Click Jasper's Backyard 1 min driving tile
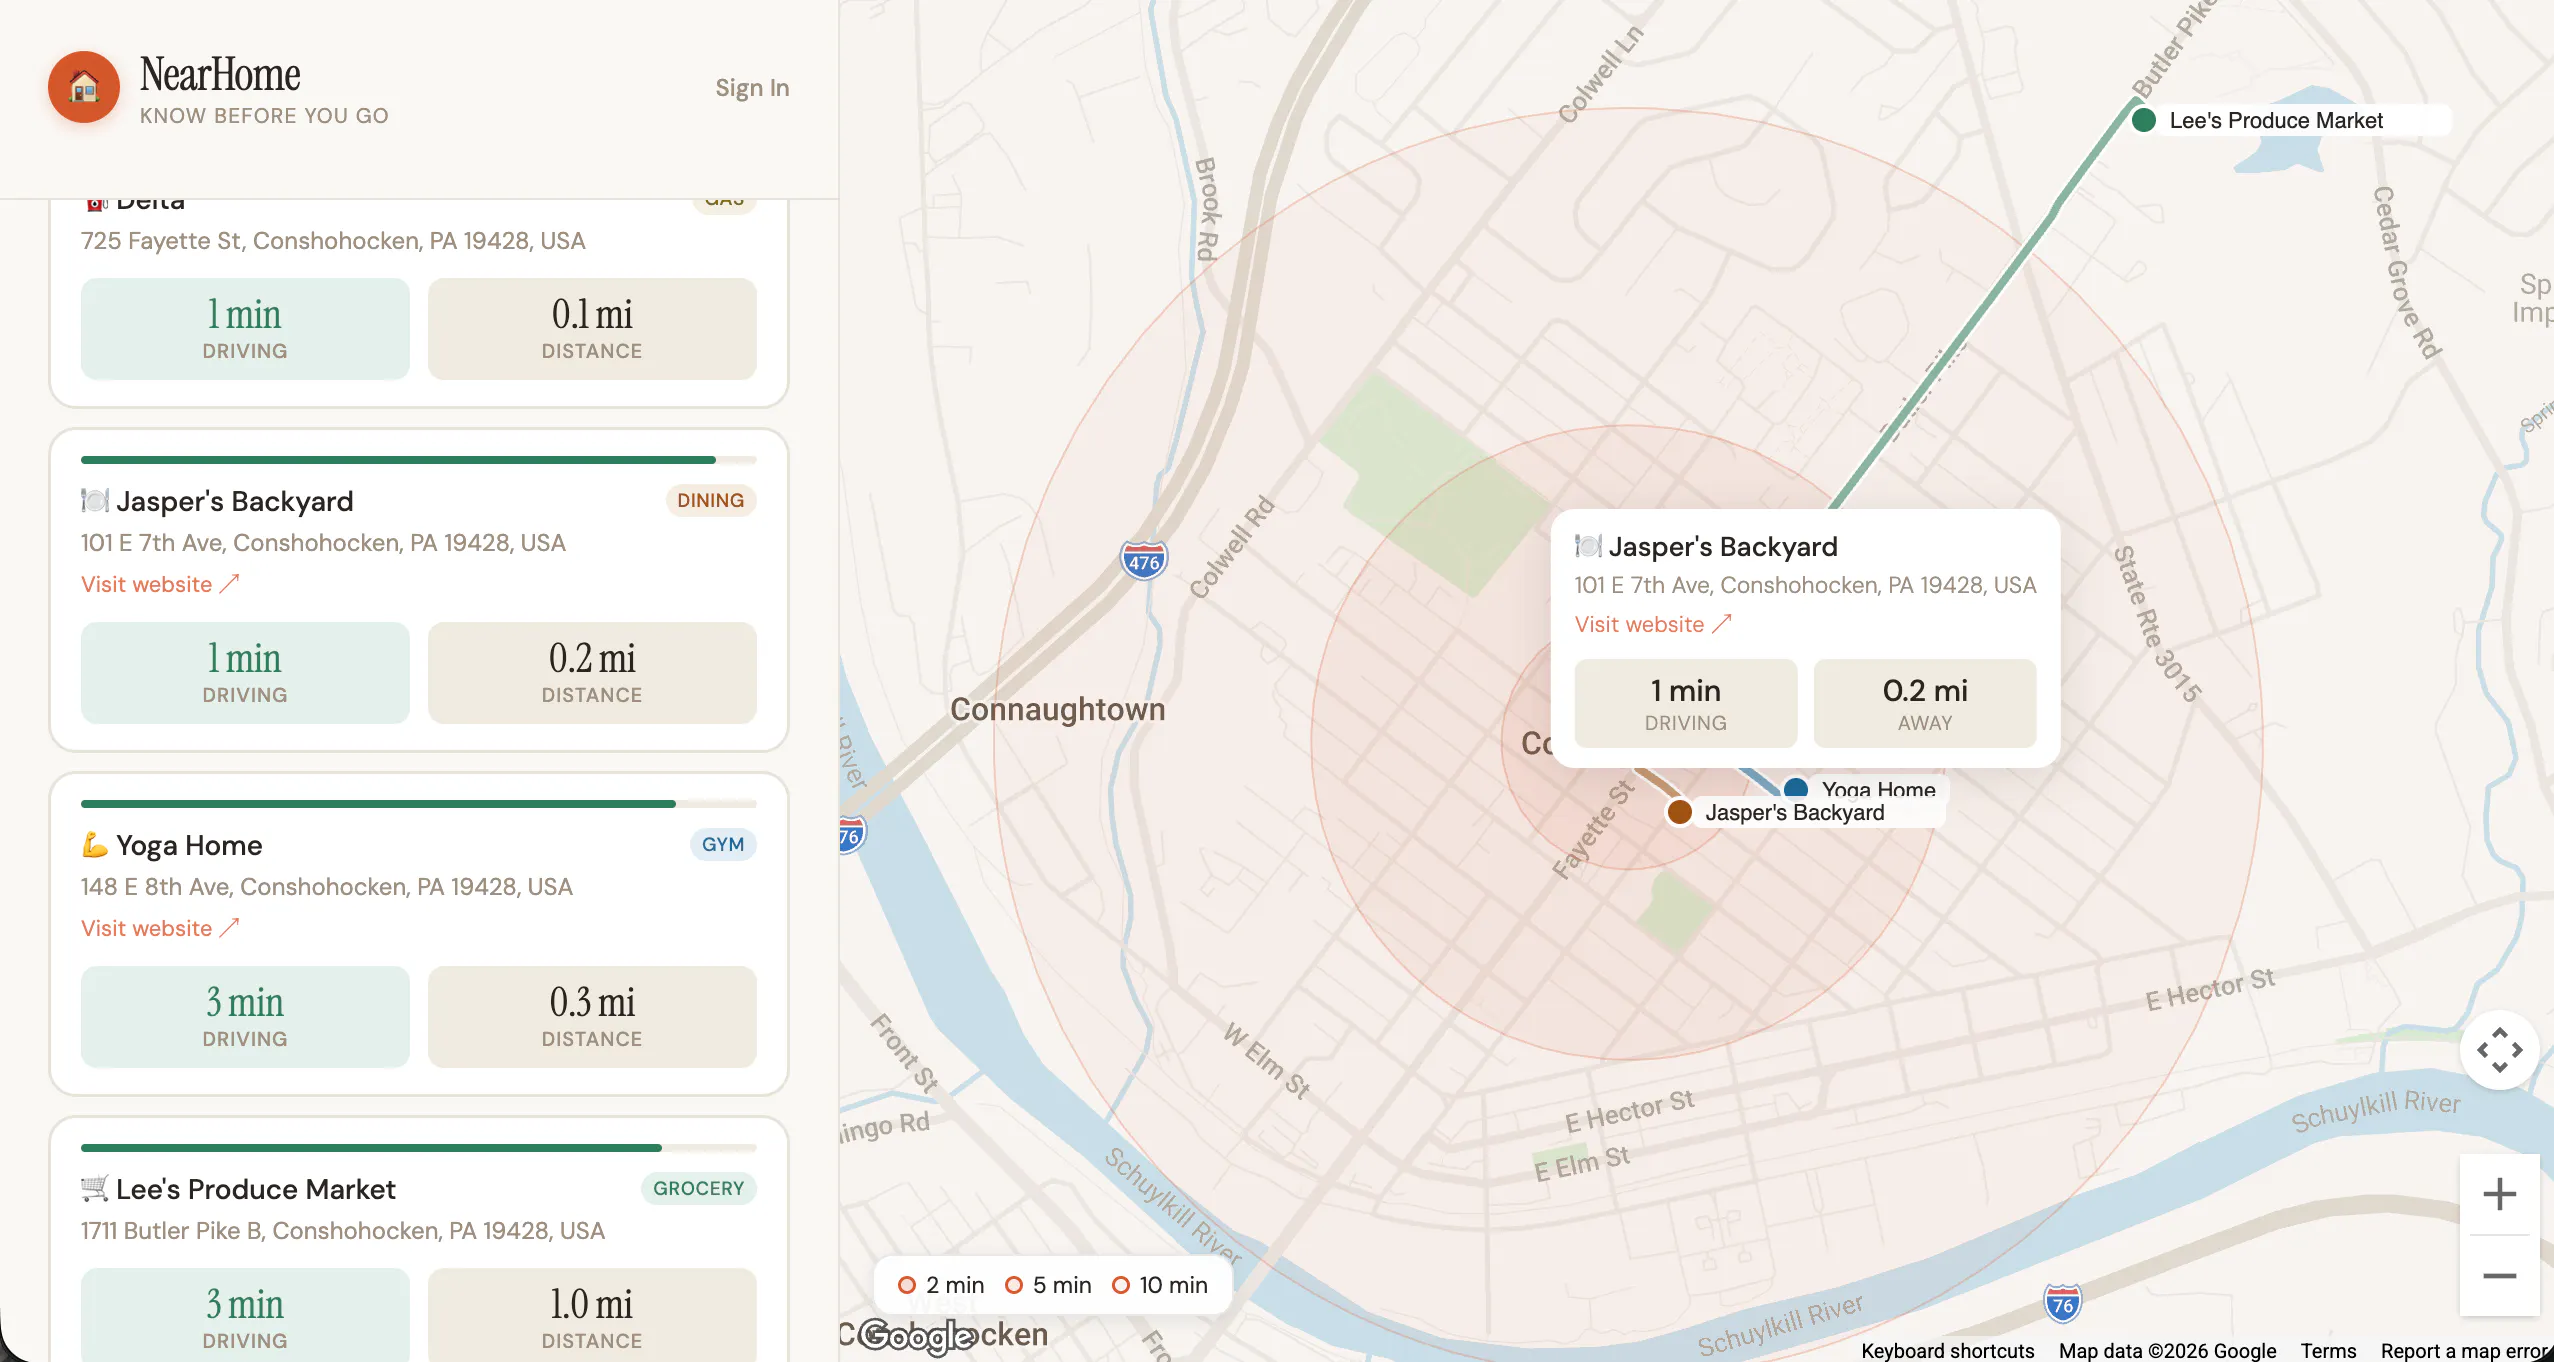The height and width of the screenshot is (1362, 2554). 245,672
